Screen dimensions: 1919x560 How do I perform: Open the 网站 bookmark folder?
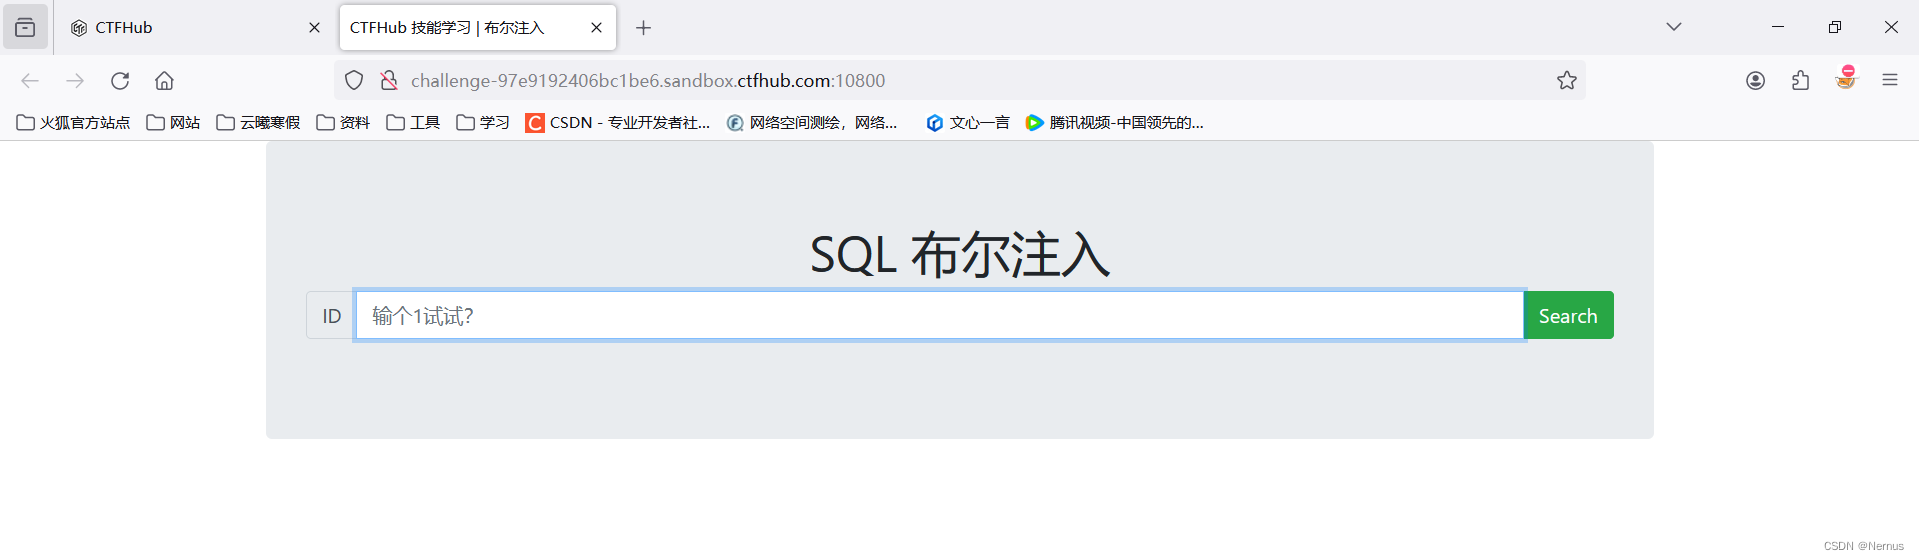174,123
